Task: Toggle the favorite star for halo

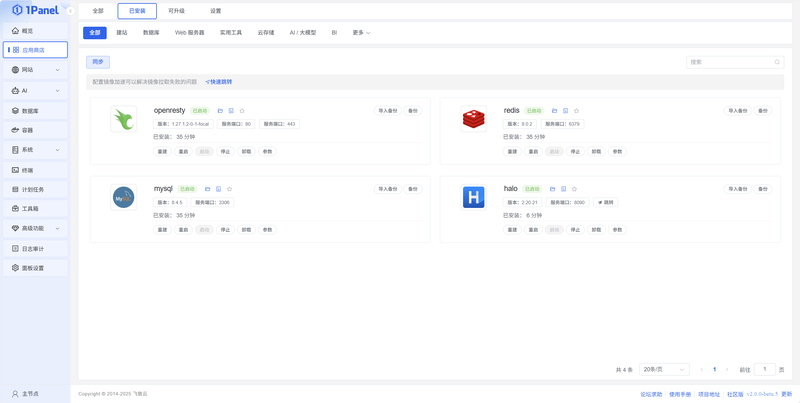Action: click(x=574, y=189)
